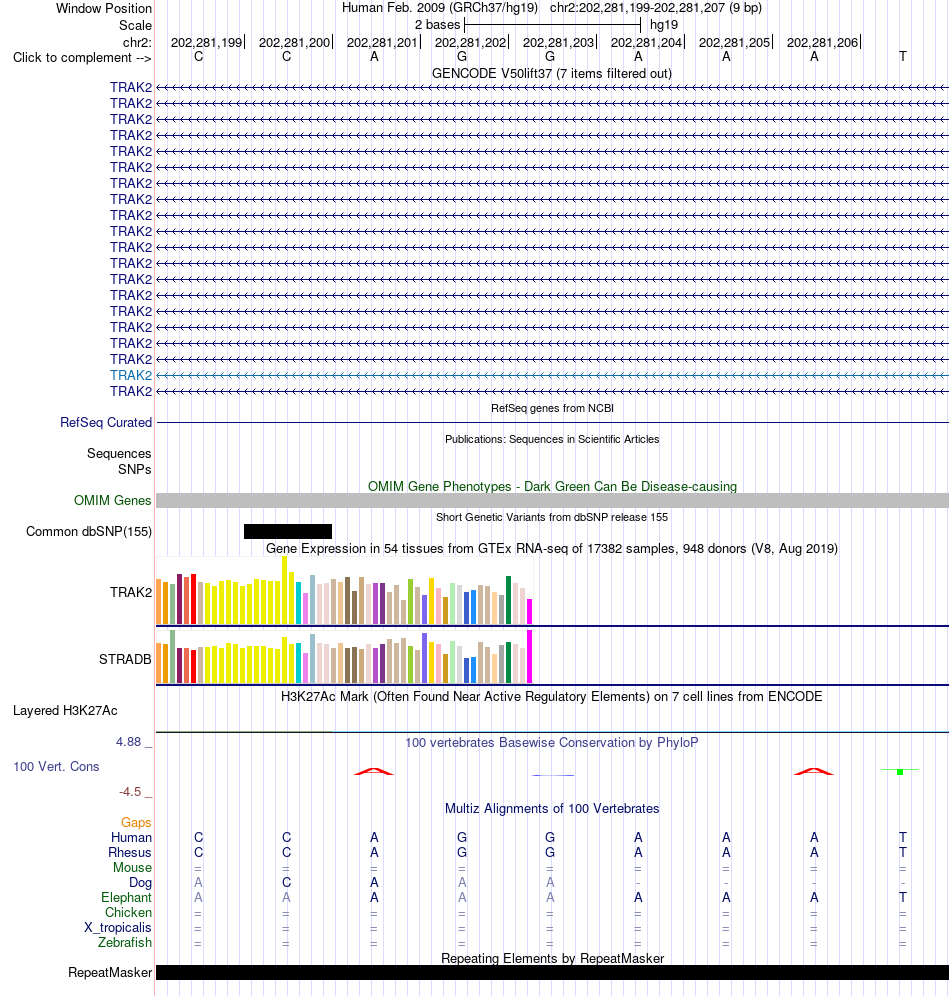950x996 pixels.
Task: Select the Dog alignment row label
Action: [140, 883]
